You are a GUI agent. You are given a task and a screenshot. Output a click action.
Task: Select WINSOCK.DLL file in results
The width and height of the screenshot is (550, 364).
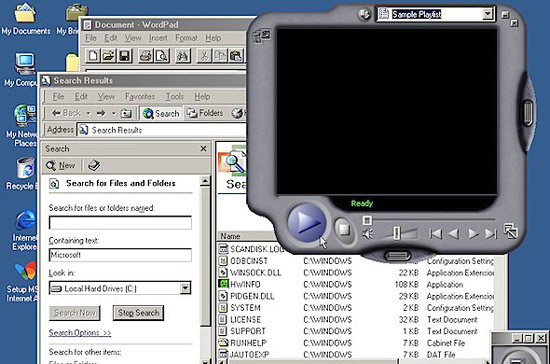250,273
